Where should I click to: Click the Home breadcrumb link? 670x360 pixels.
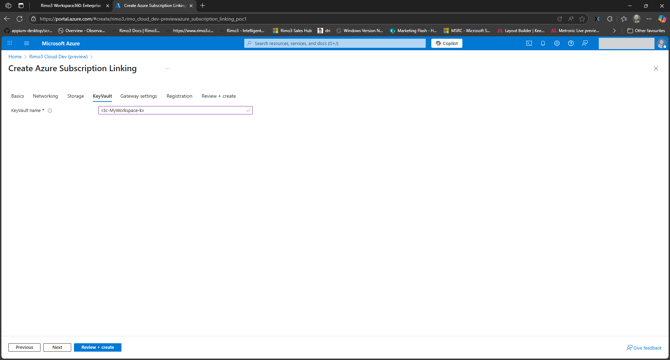15,56
